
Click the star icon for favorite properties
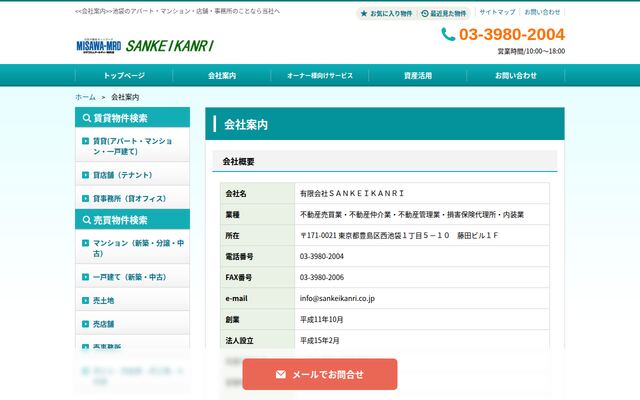click(x=364, y=13)
